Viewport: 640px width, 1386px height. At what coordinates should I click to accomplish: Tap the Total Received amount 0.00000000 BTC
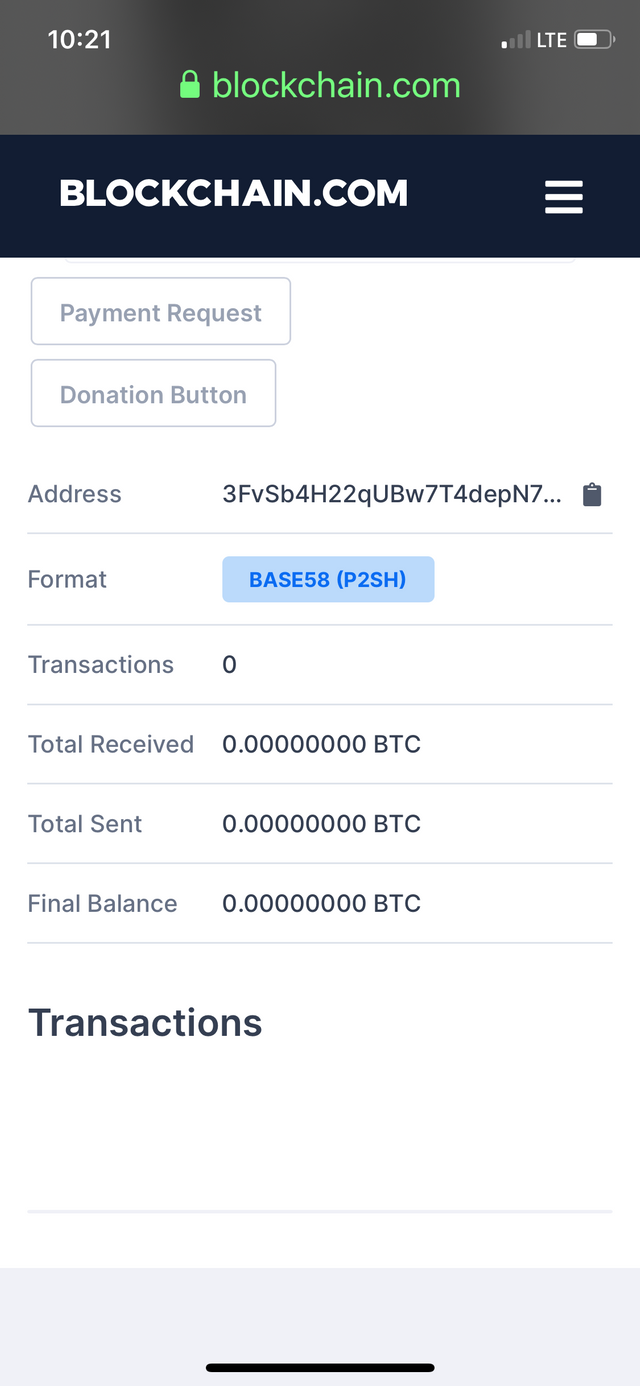[x=321, y=744]
